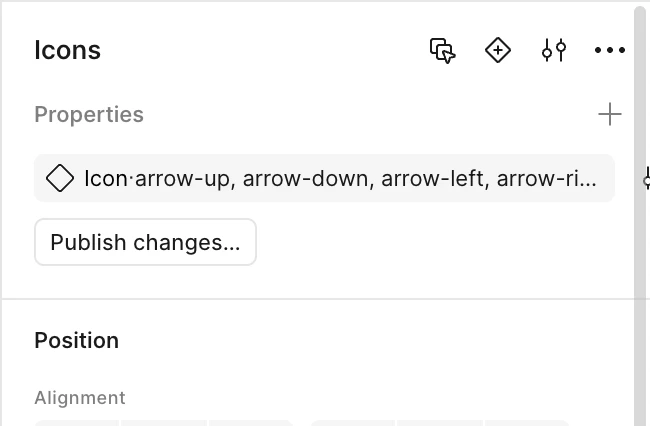Viewport: 650px width, 426px height.
Task: Click the select matching layers icon
Action: [x=443, y=51]
